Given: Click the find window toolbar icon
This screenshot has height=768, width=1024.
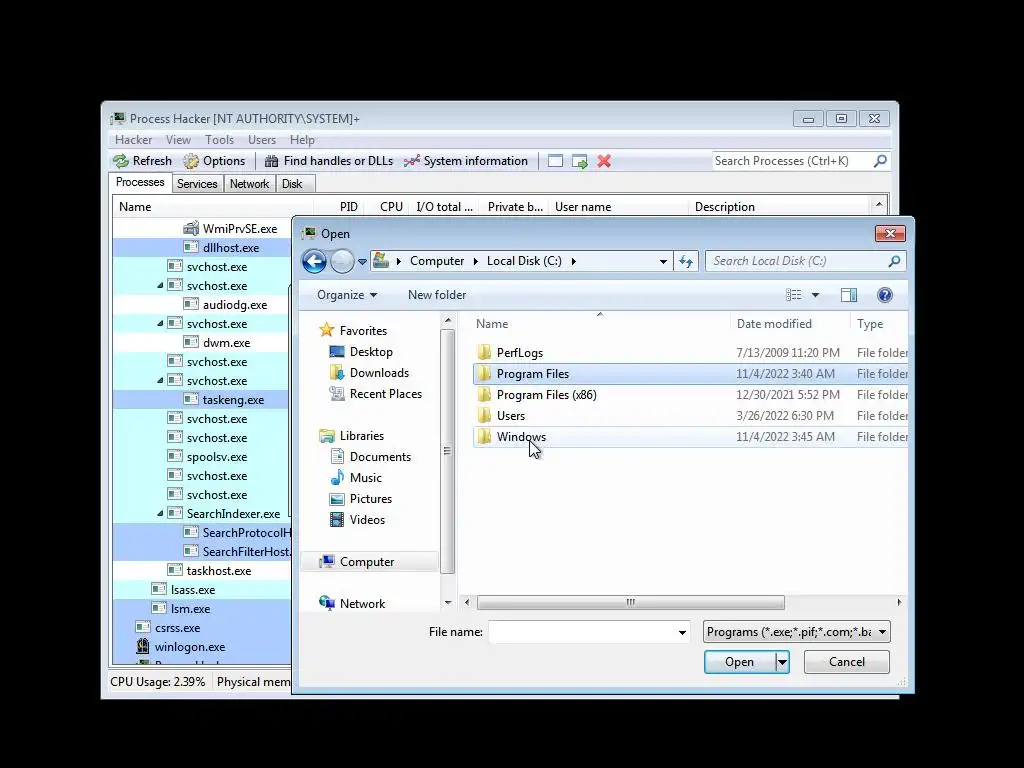Looking at the screenshot, I should [555, 161].
